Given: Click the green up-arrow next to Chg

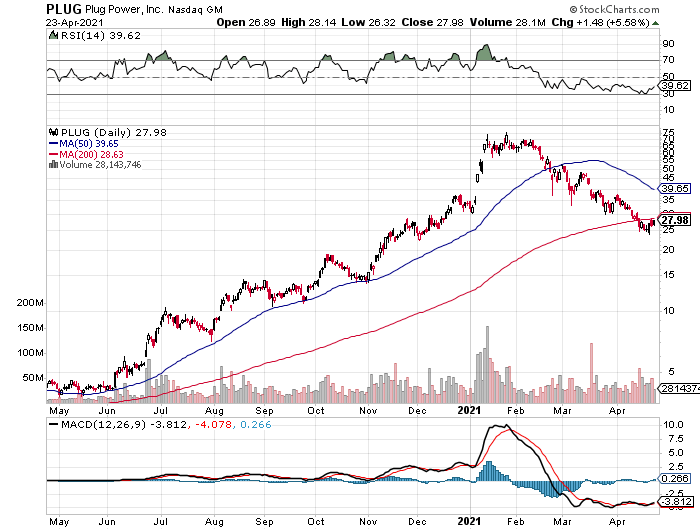Looking at the screenshot, I should 655,23.
